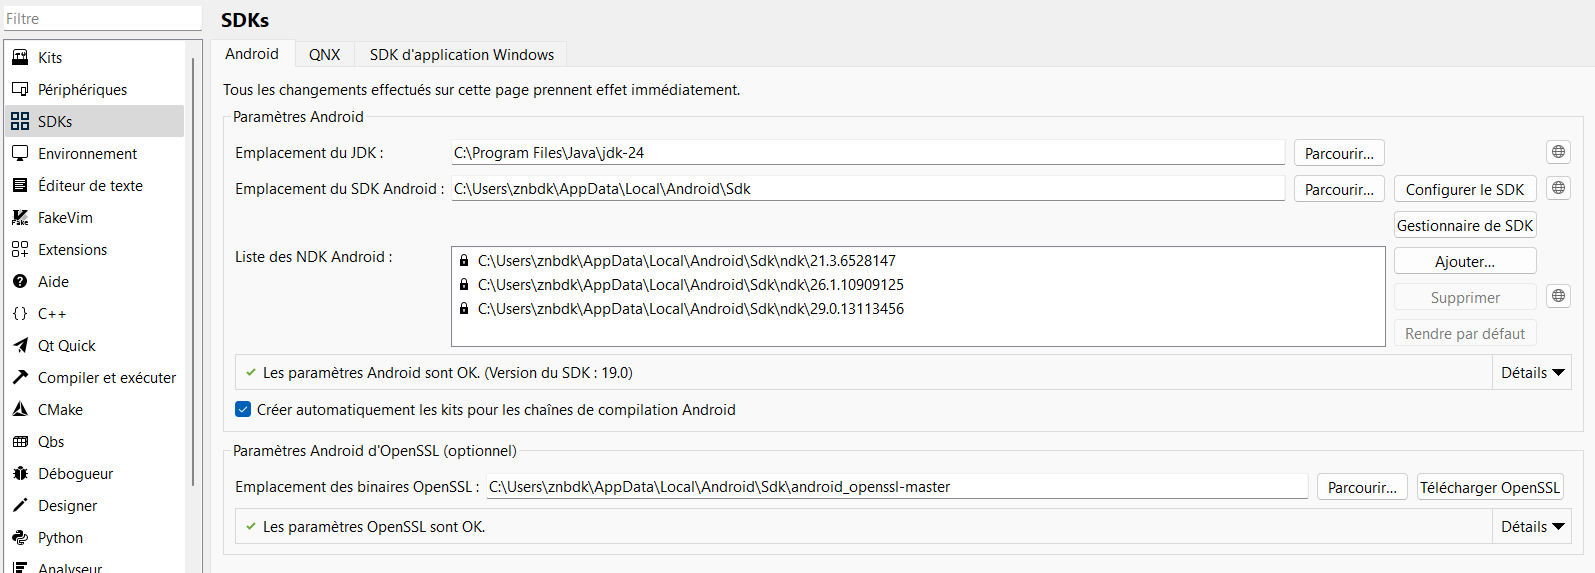Uncheck automatic Android kit creation checkbox
This screenshot has height=573, width=1595.
click(x=243, y=409)
